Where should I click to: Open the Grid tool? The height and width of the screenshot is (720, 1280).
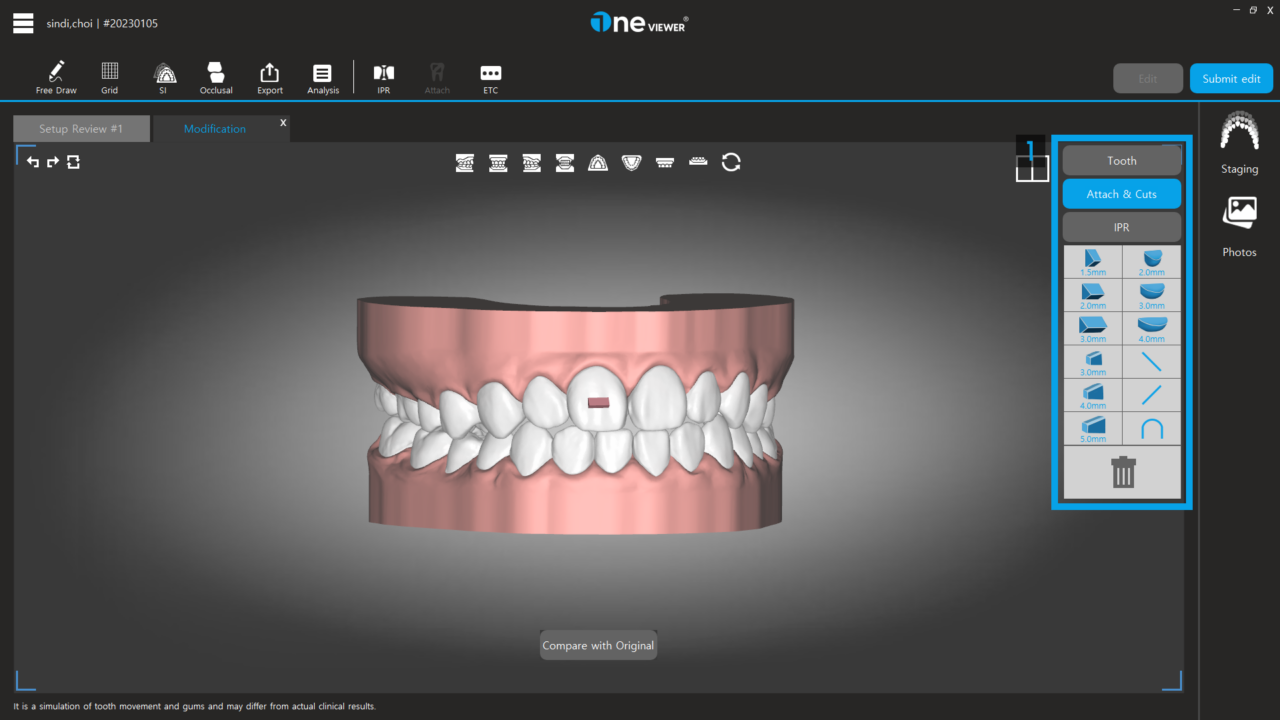[109, 75]
